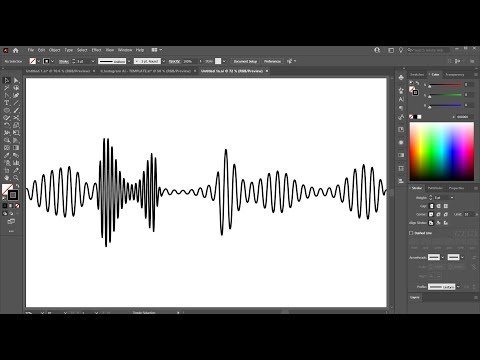480x360 pixels.
Task: Select Round Cap option
Action: tap(439, 206)
